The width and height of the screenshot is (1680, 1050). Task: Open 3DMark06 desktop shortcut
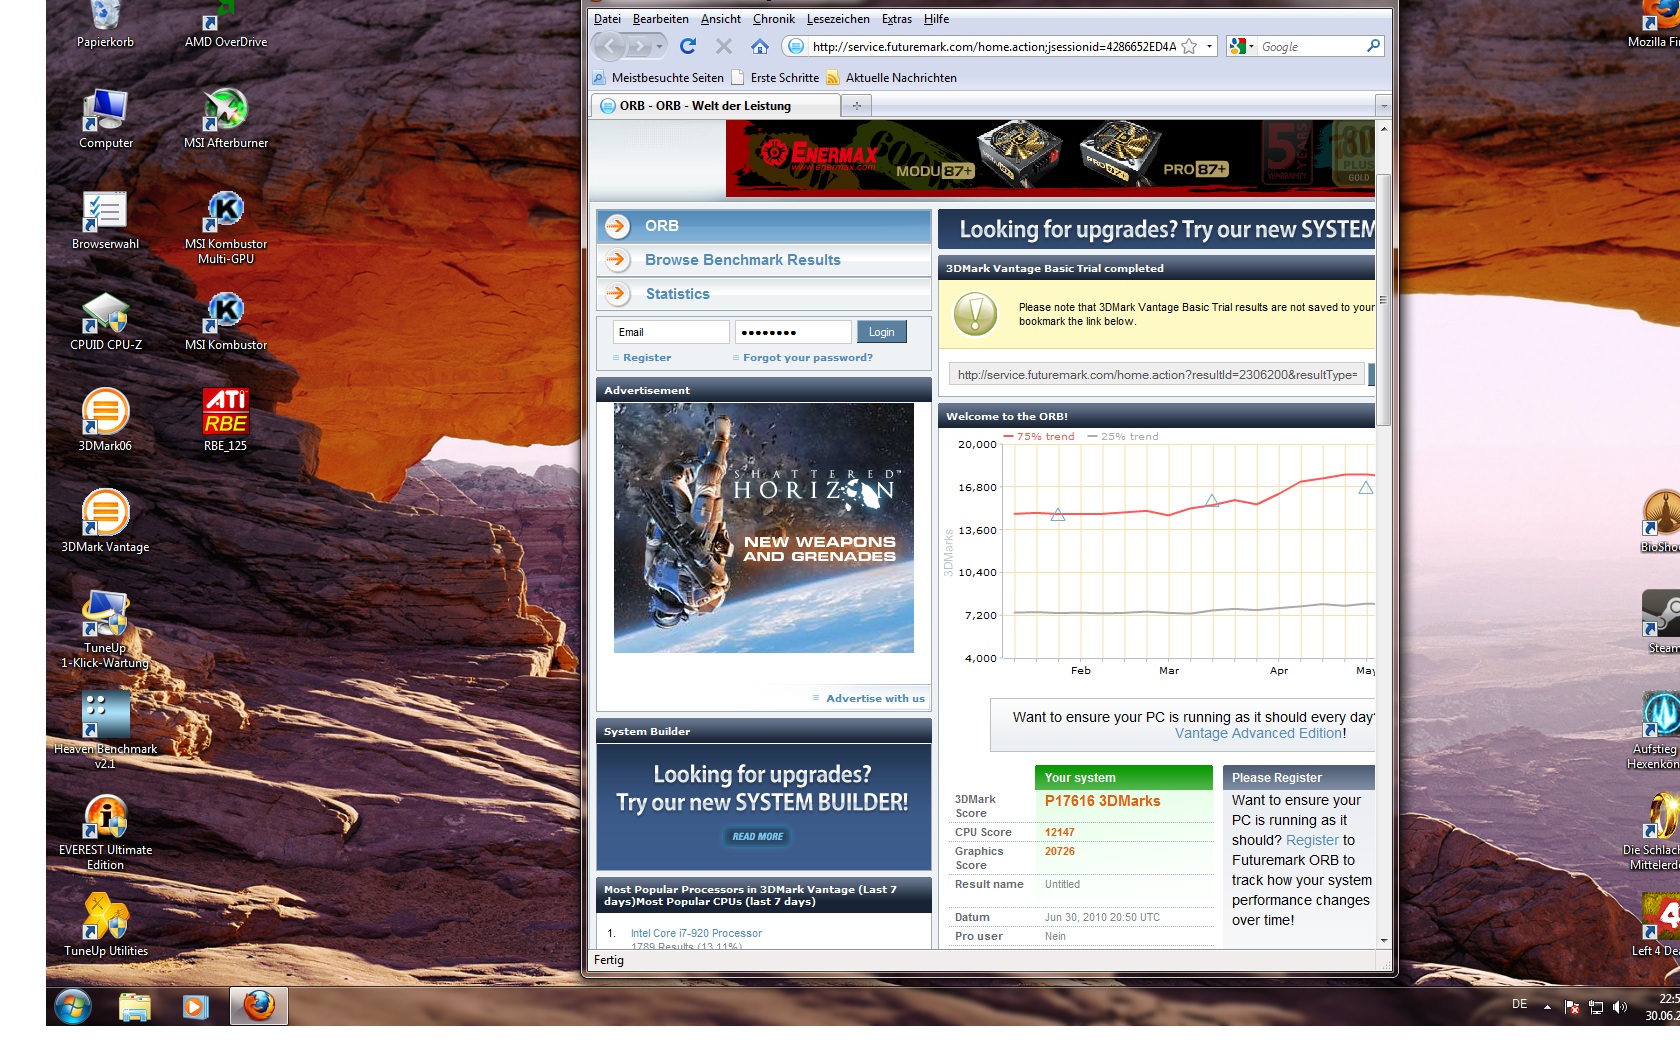tap(105, 422)
